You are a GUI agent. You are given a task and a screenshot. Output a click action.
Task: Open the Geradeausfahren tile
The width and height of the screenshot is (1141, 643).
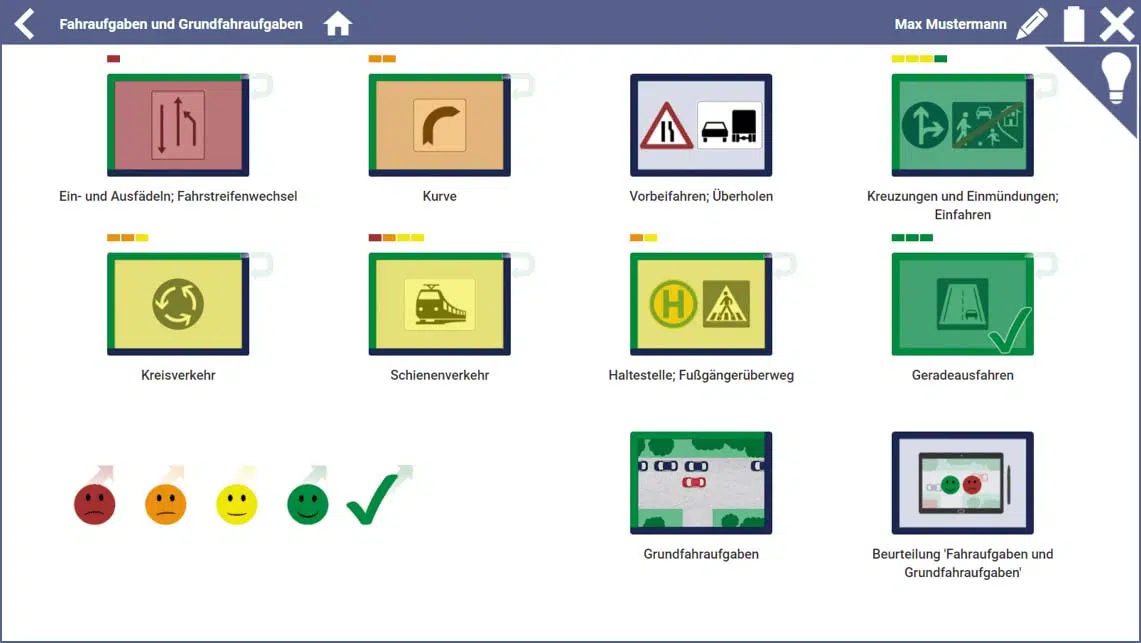(x=962, y=304)
